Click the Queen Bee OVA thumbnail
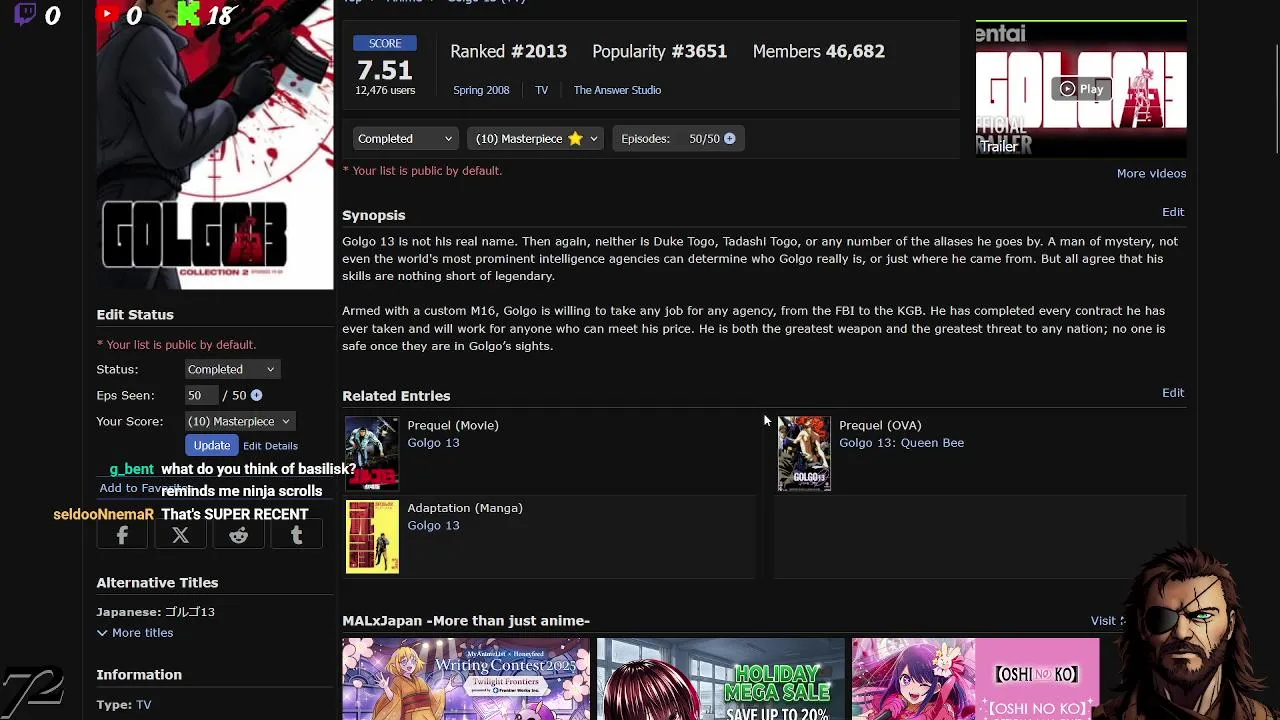 (804, 454)
